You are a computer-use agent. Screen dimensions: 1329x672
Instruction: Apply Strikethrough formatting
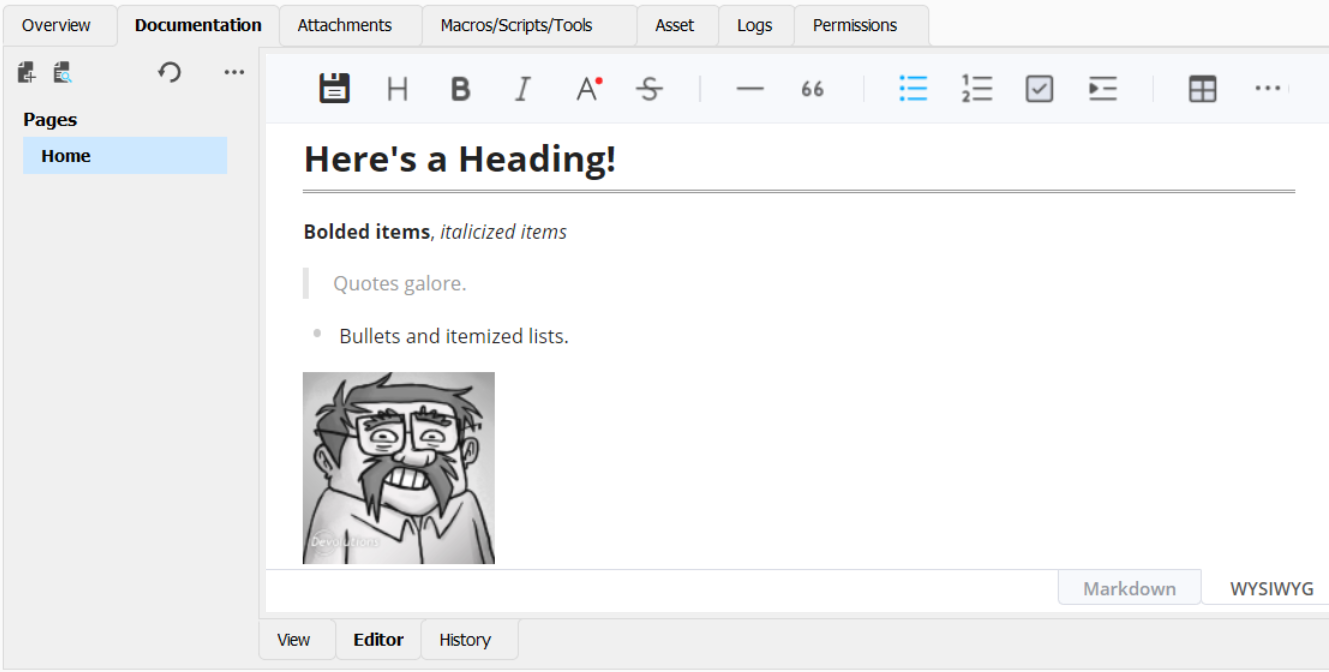(648, 88)
